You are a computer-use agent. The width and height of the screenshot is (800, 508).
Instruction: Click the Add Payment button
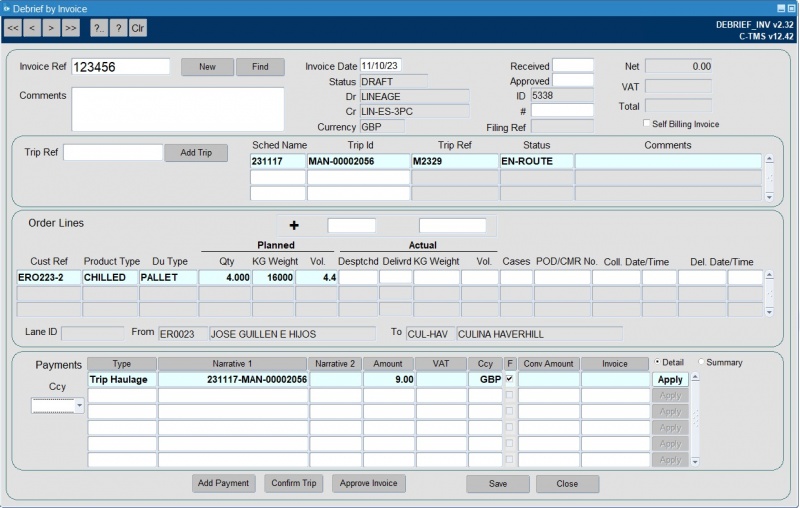click(223, 483)
